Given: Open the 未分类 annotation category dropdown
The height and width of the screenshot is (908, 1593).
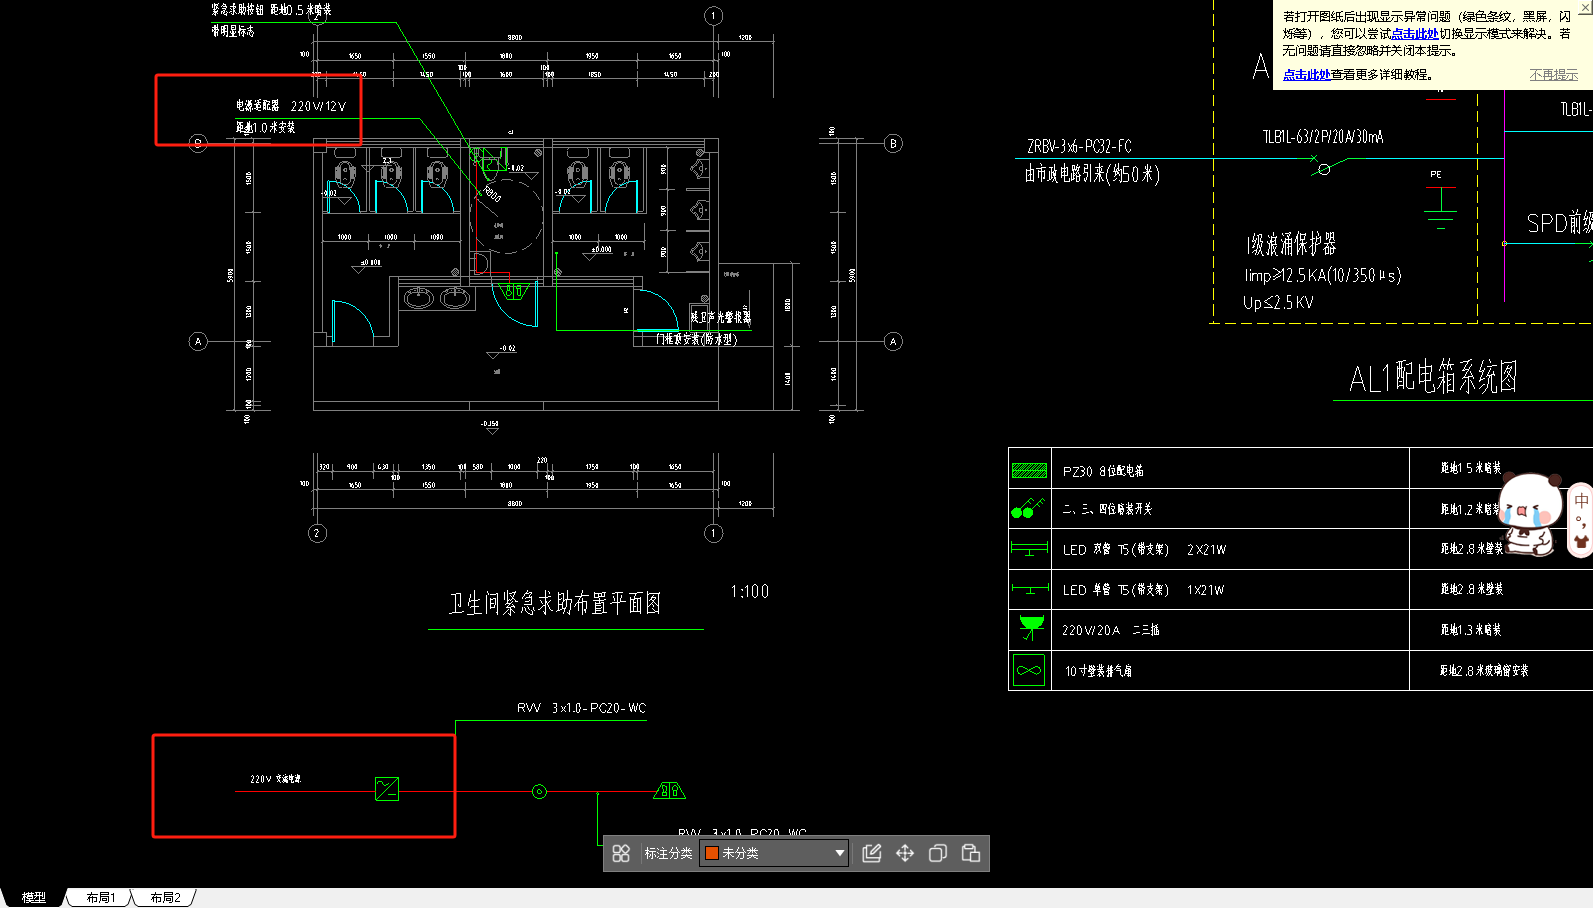Looking at the screenshot, I should point(774,853).
